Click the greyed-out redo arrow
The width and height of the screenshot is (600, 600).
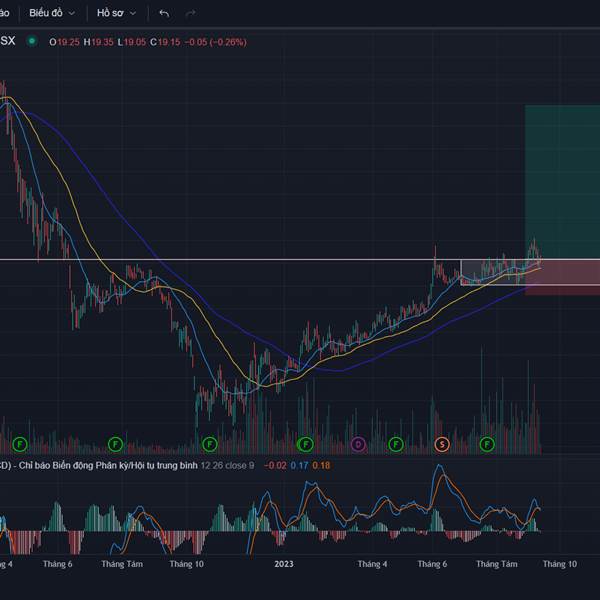[x=191, y=13]
